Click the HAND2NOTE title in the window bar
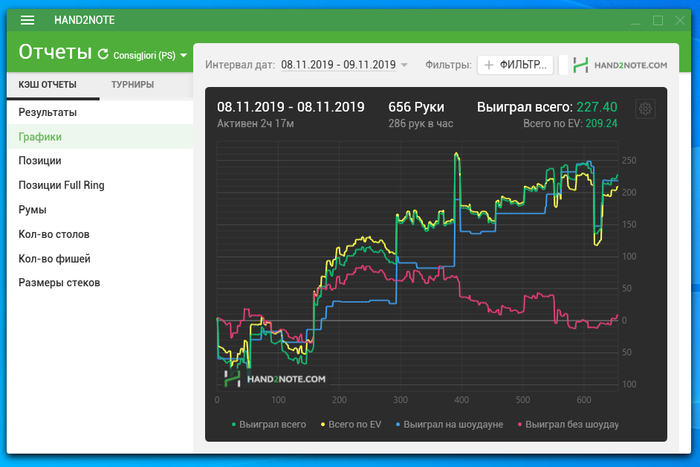Screen dimensions: 700x467 tap(84, 20)
